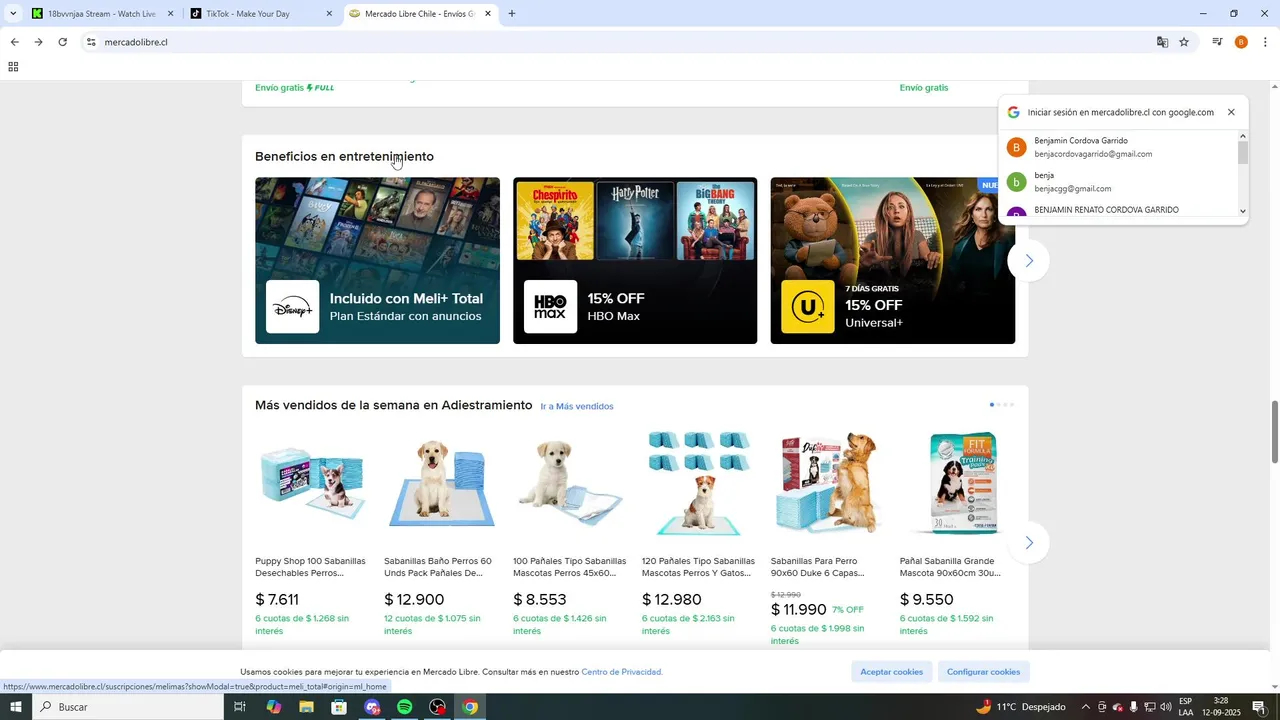Open the HBO Max 15% OFF card
Viewport: 1280px width, 720px height.
pos(635,261)
